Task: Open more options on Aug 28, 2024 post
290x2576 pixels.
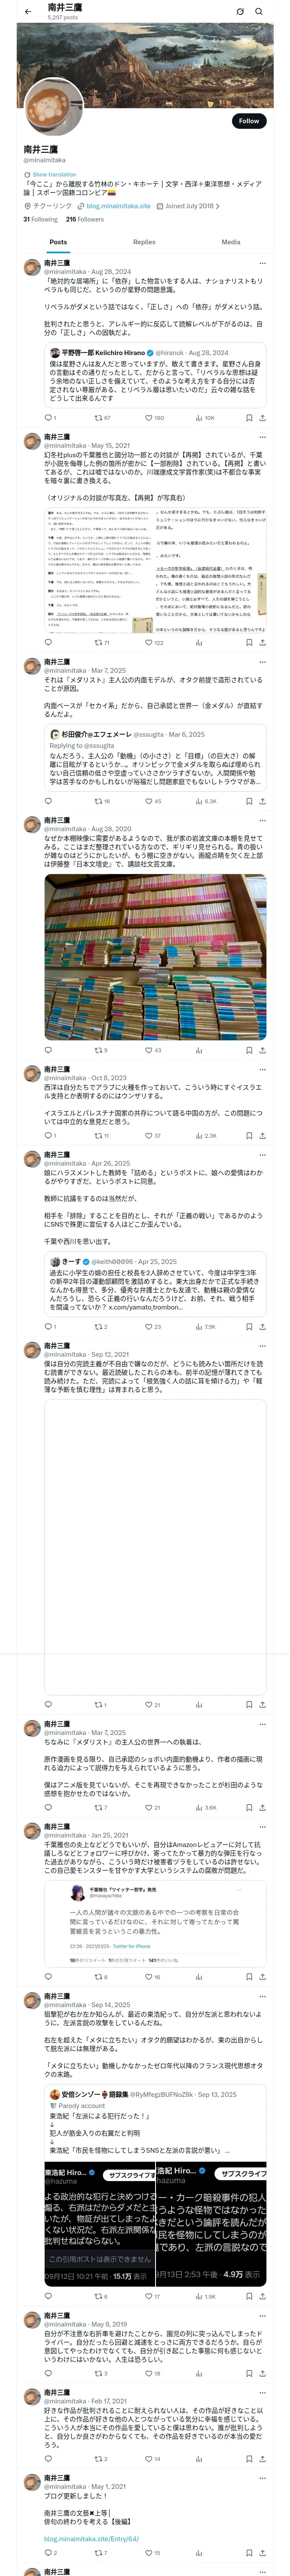Action: [x=262, y=263]
